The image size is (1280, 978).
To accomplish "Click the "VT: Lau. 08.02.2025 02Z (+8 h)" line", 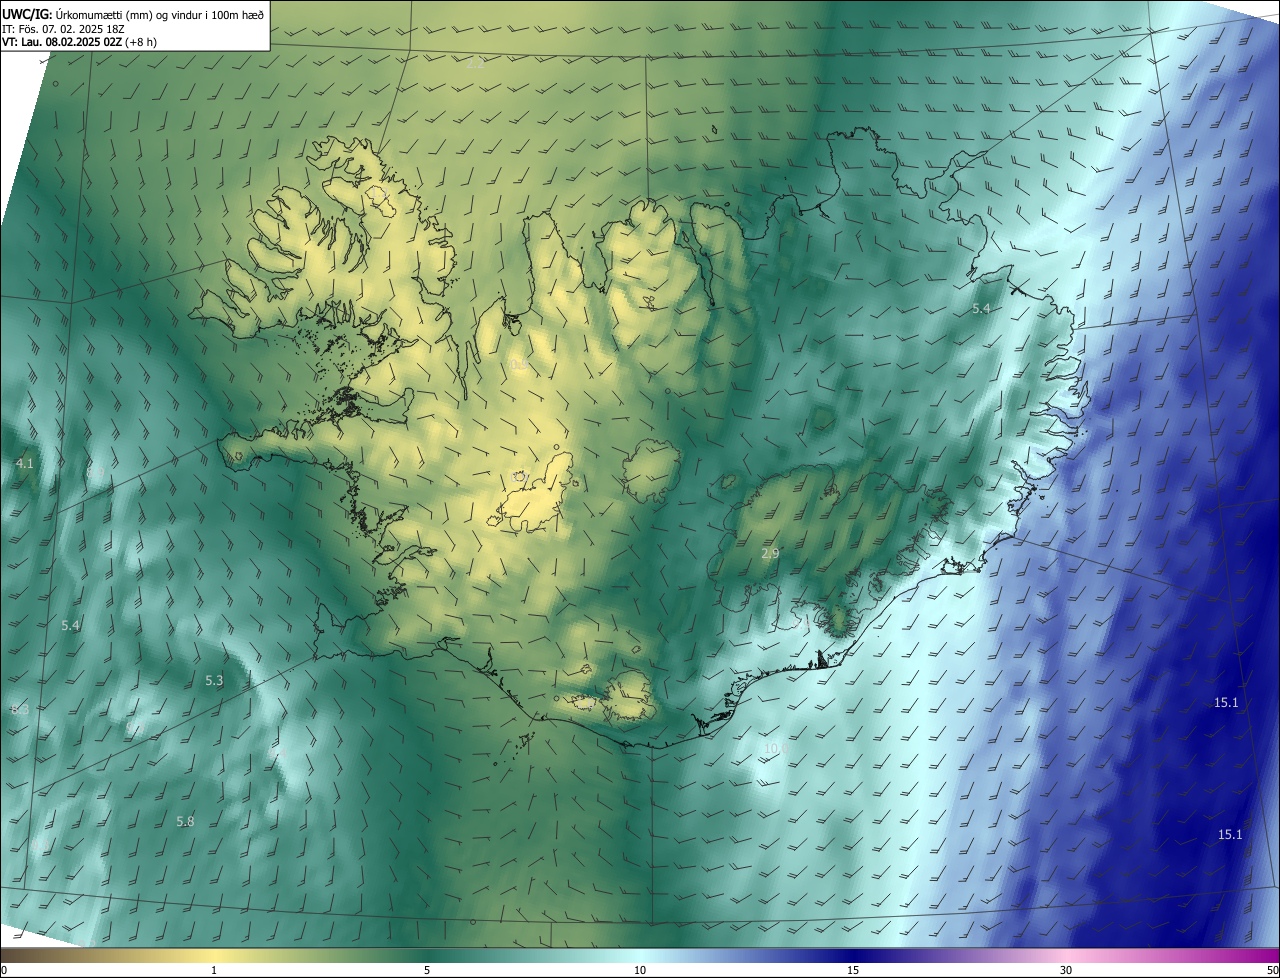I will click(79, 42).
